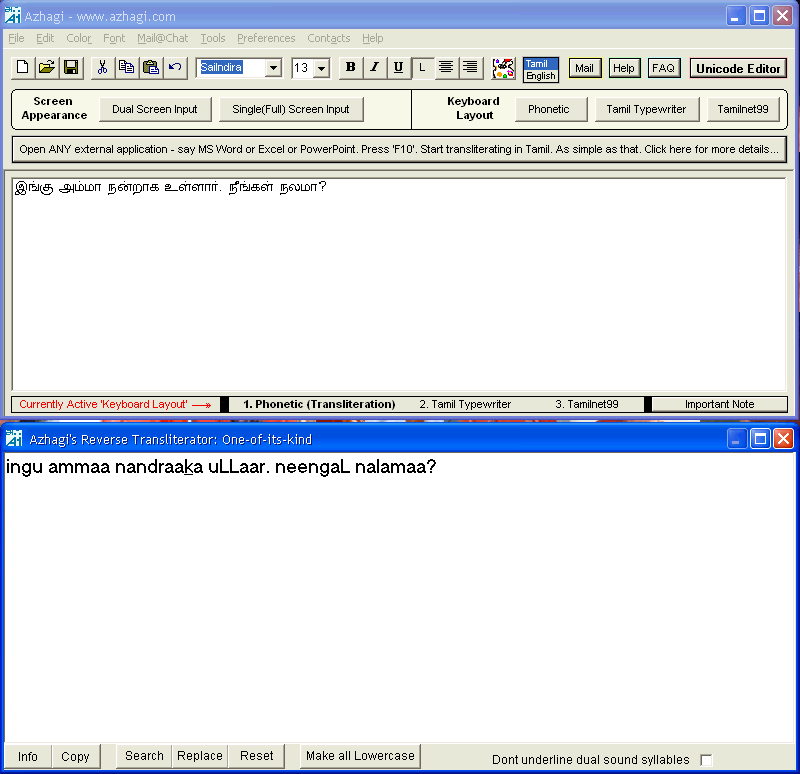Click the 'Currently Active Keyboard Layout' label
Image resolution: width=800 pixels, height=774 pixels.
tap(115, 404)
